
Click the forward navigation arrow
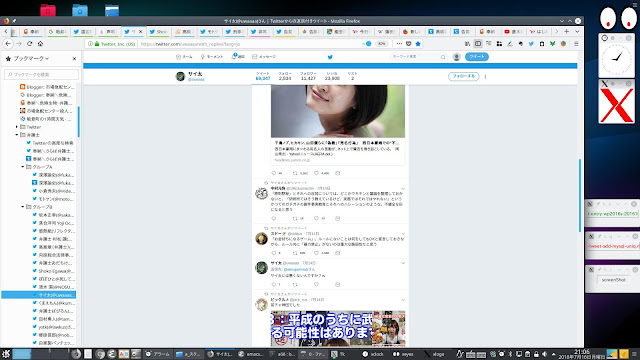(19, 44)
